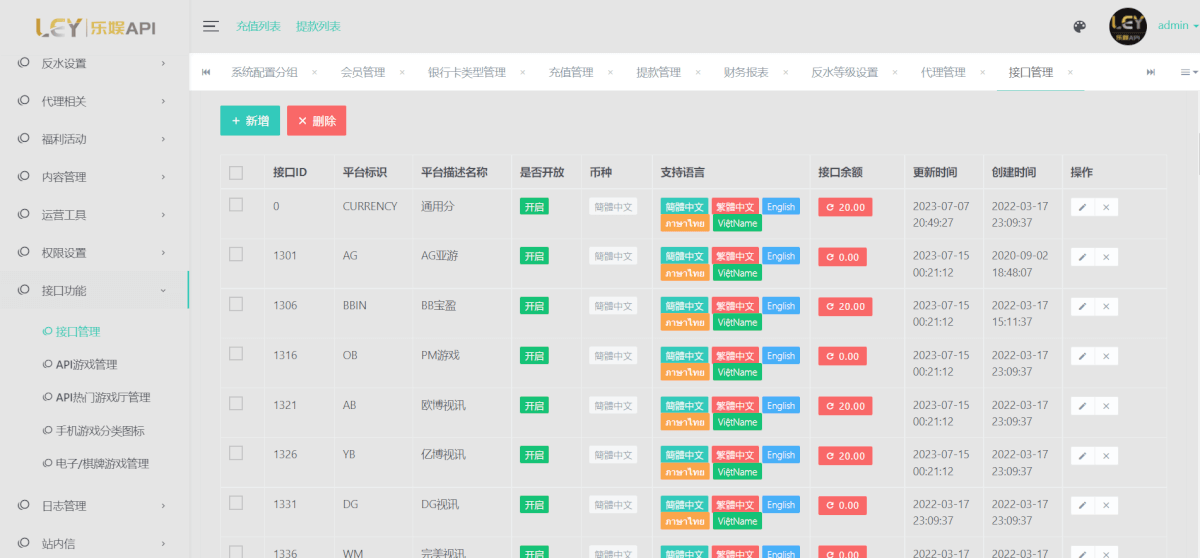Refresh balance of the CURRENCY interface

tap(844, 207)
